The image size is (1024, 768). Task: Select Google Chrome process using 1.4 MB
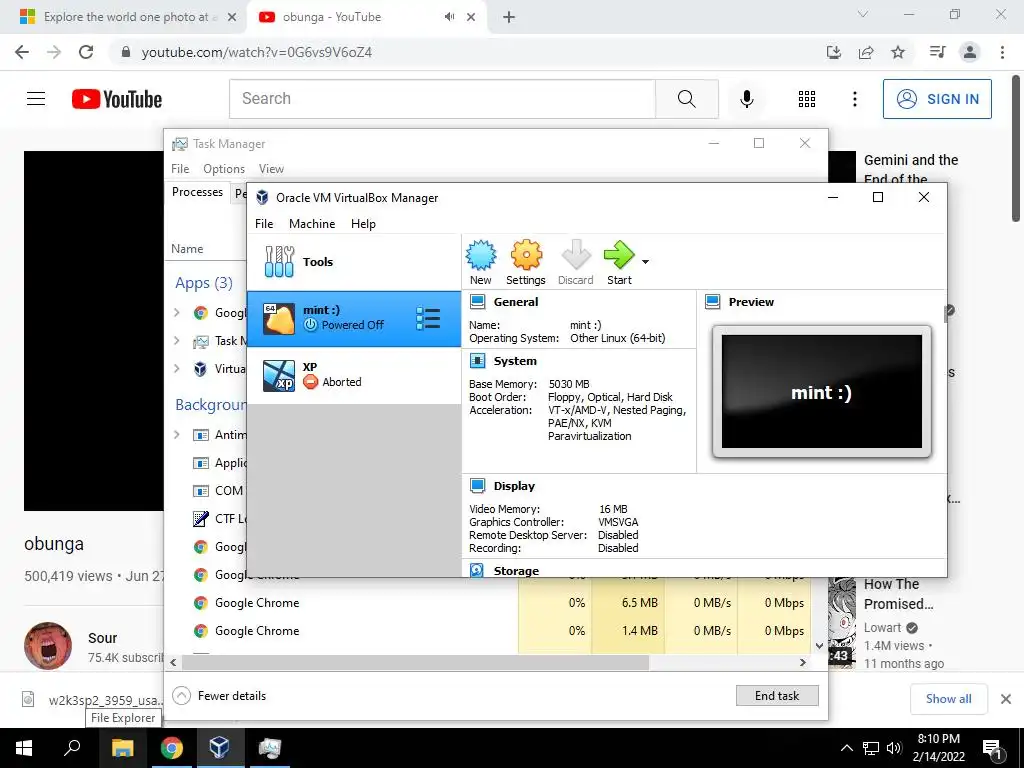click(x=488, y=631)
